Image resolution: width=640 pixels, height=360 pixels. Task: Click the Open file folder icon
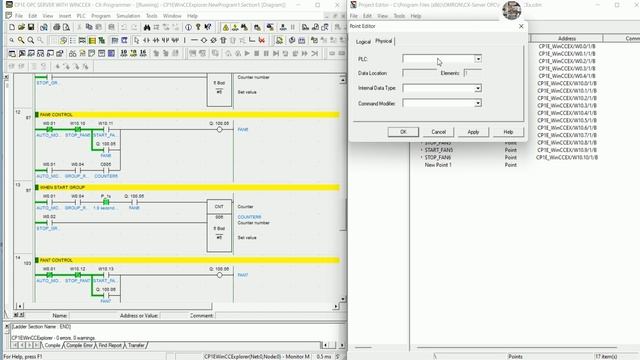coord(21,27)
